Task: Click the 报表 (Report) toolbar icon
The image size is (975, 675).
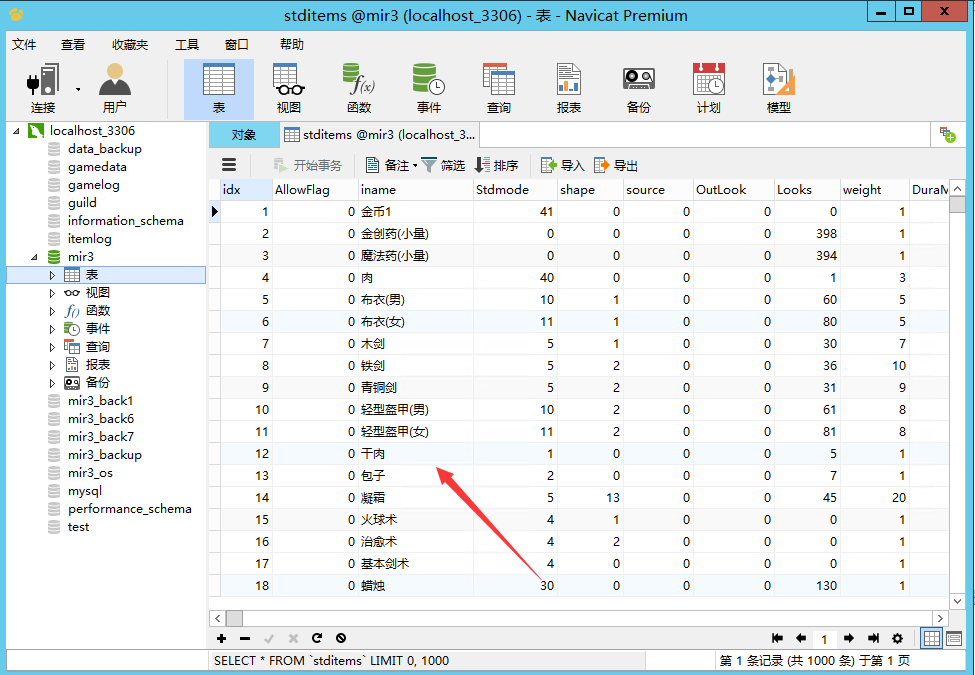Action: point(568,88)
